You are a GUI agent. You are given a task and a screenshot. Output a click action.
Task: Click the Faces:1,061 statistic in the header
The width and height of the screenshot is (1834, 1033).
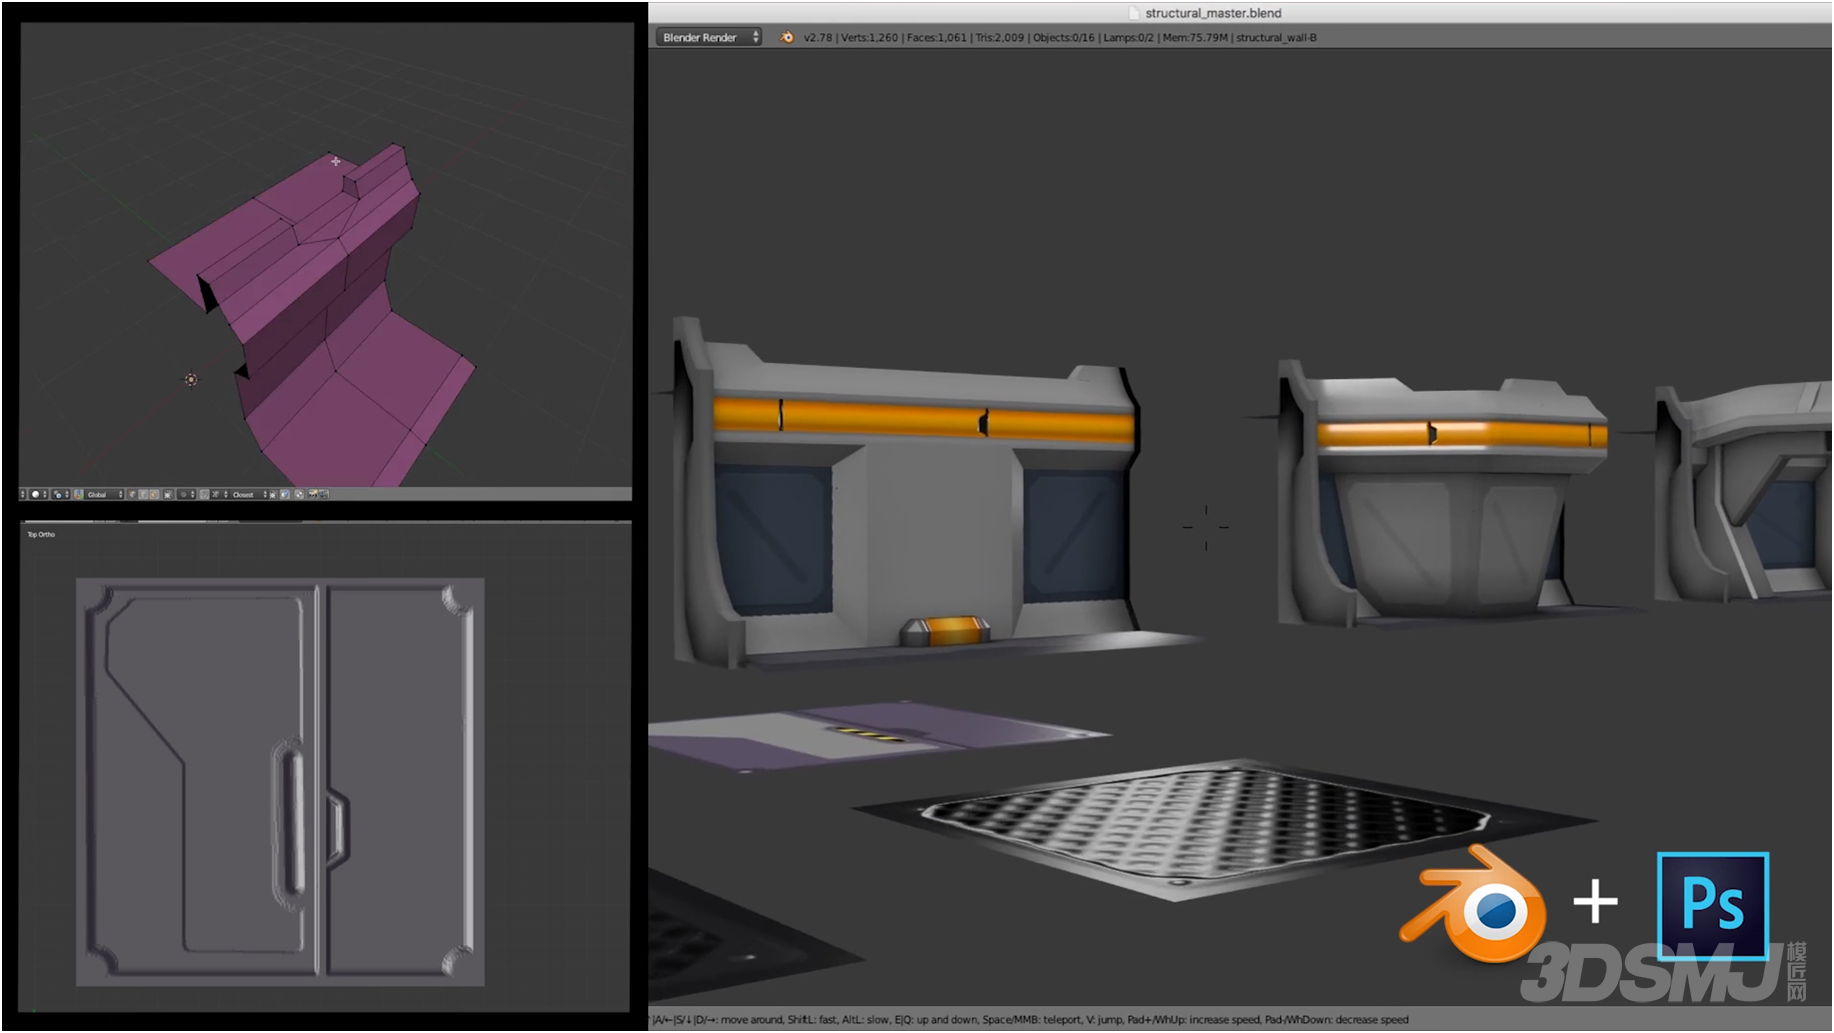click(937, 37)
